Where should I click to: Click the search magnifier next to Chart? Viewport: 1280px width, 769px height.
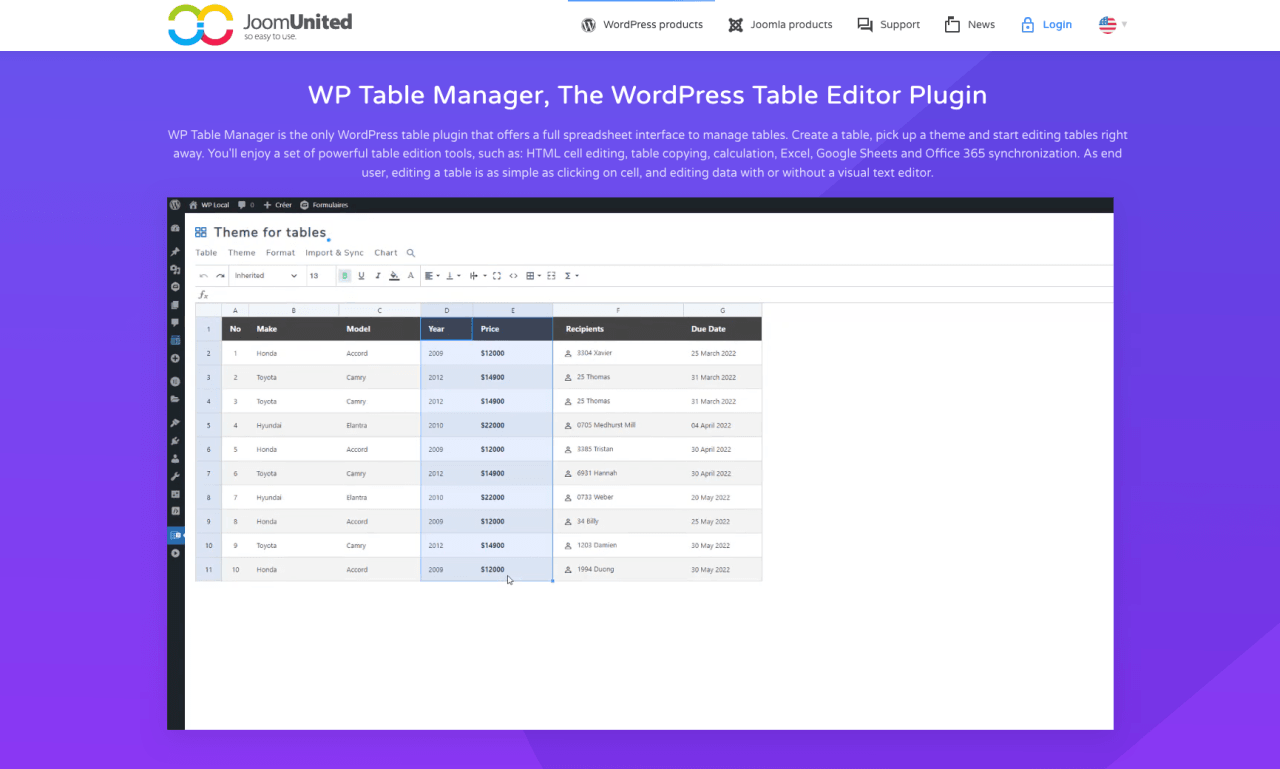click(411, 253)
